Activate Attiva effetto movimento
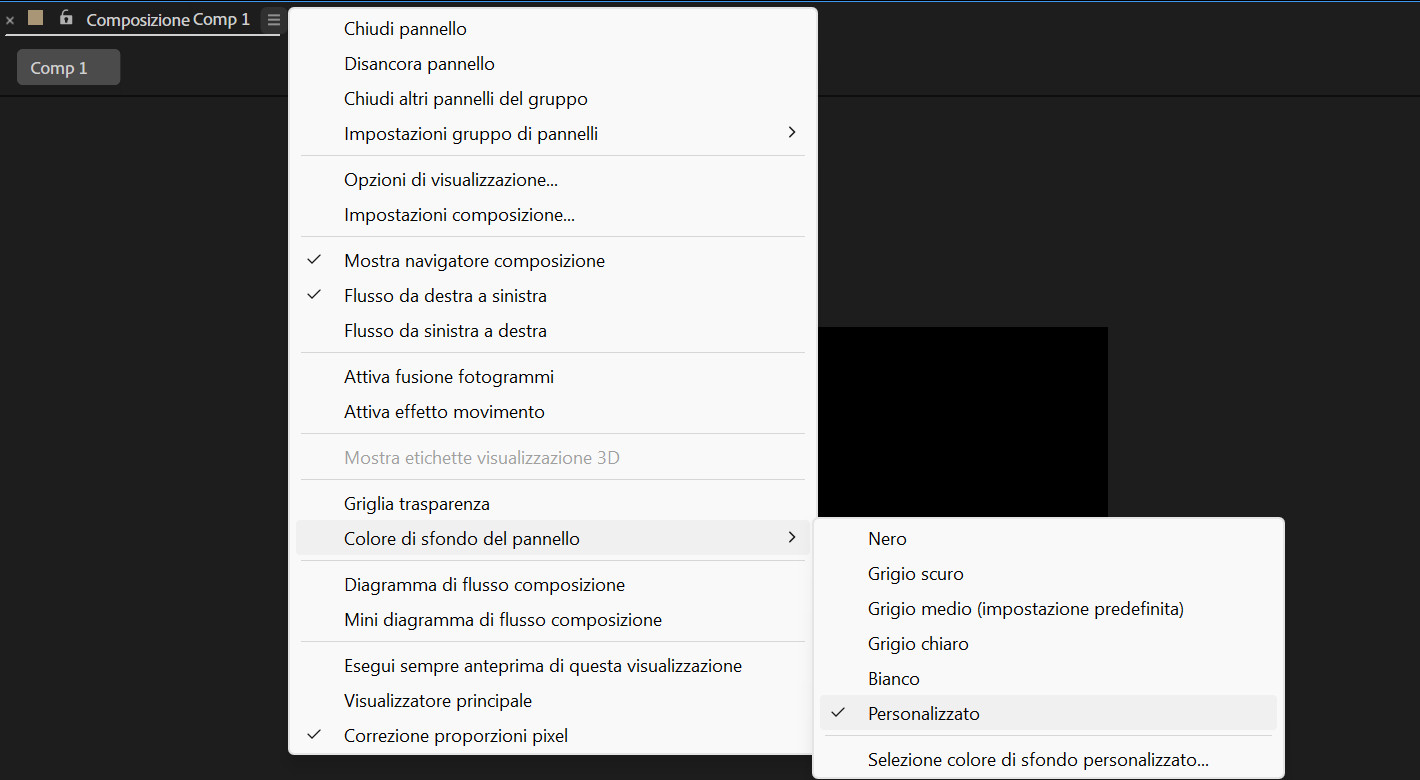1420x780 pixels. pyautogui.click(x=444, y=412)
